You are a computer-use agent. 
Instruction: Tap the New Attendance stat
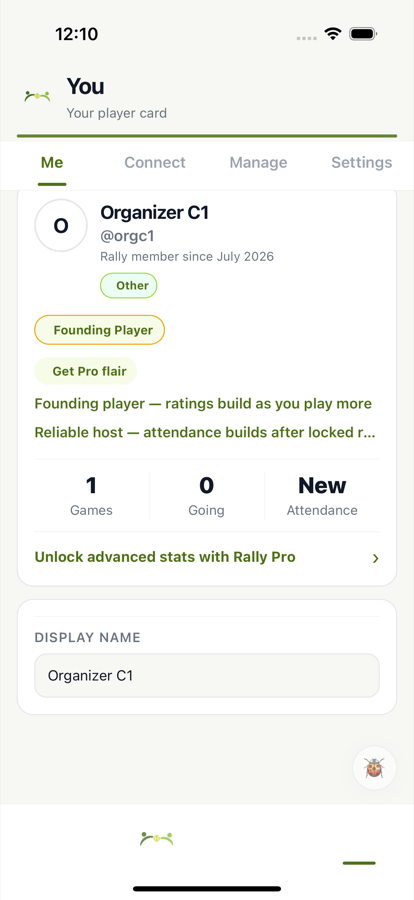322,496
